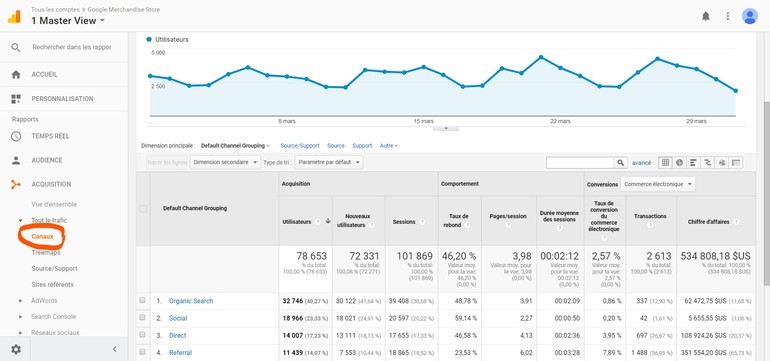Viewport: 770px width, 361px height.
Task: Click the sidebar search magnifier icon
Action: point(16,47)
